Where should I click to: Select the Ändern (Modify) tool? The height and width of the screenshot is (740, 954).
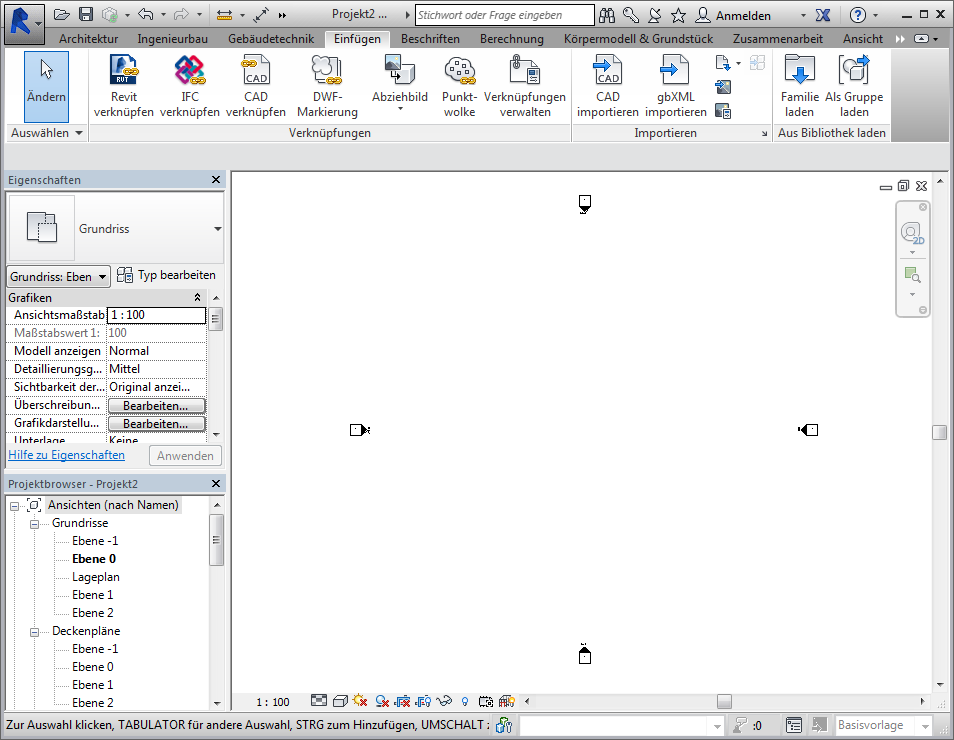(46, 86)
